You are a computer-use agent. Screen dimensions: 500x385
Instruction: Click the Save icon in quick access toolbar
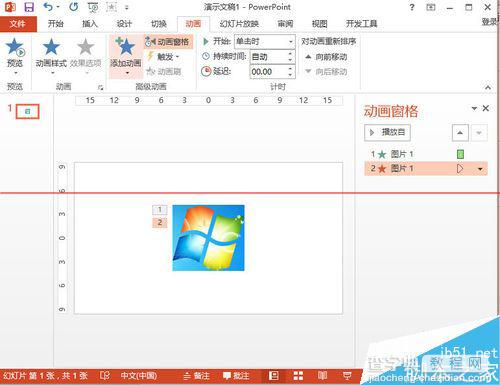[29, 7]
